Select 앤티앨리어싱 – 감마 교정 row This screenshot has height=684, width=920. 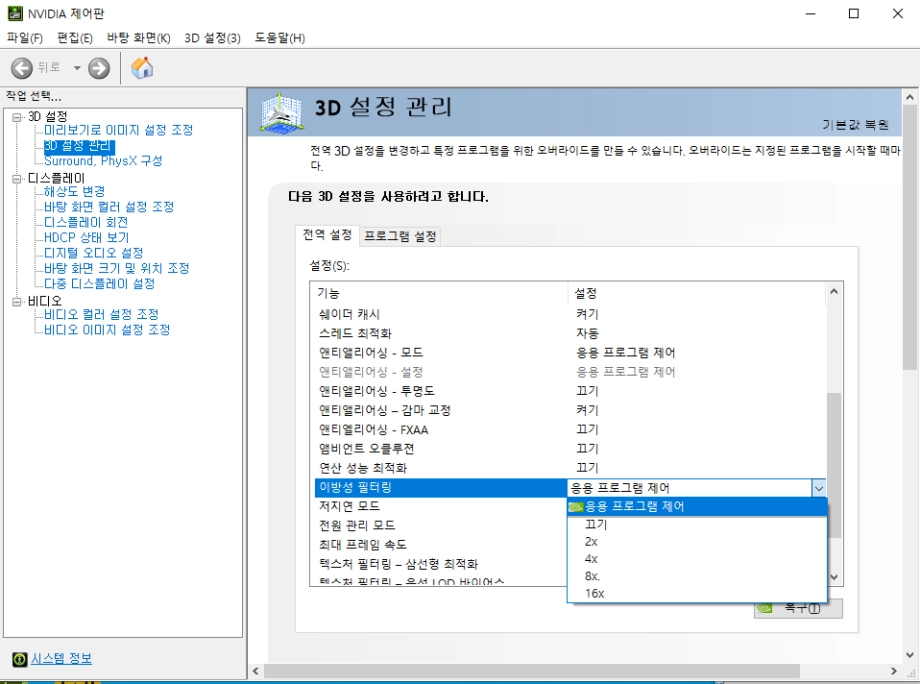coord(569,410)
